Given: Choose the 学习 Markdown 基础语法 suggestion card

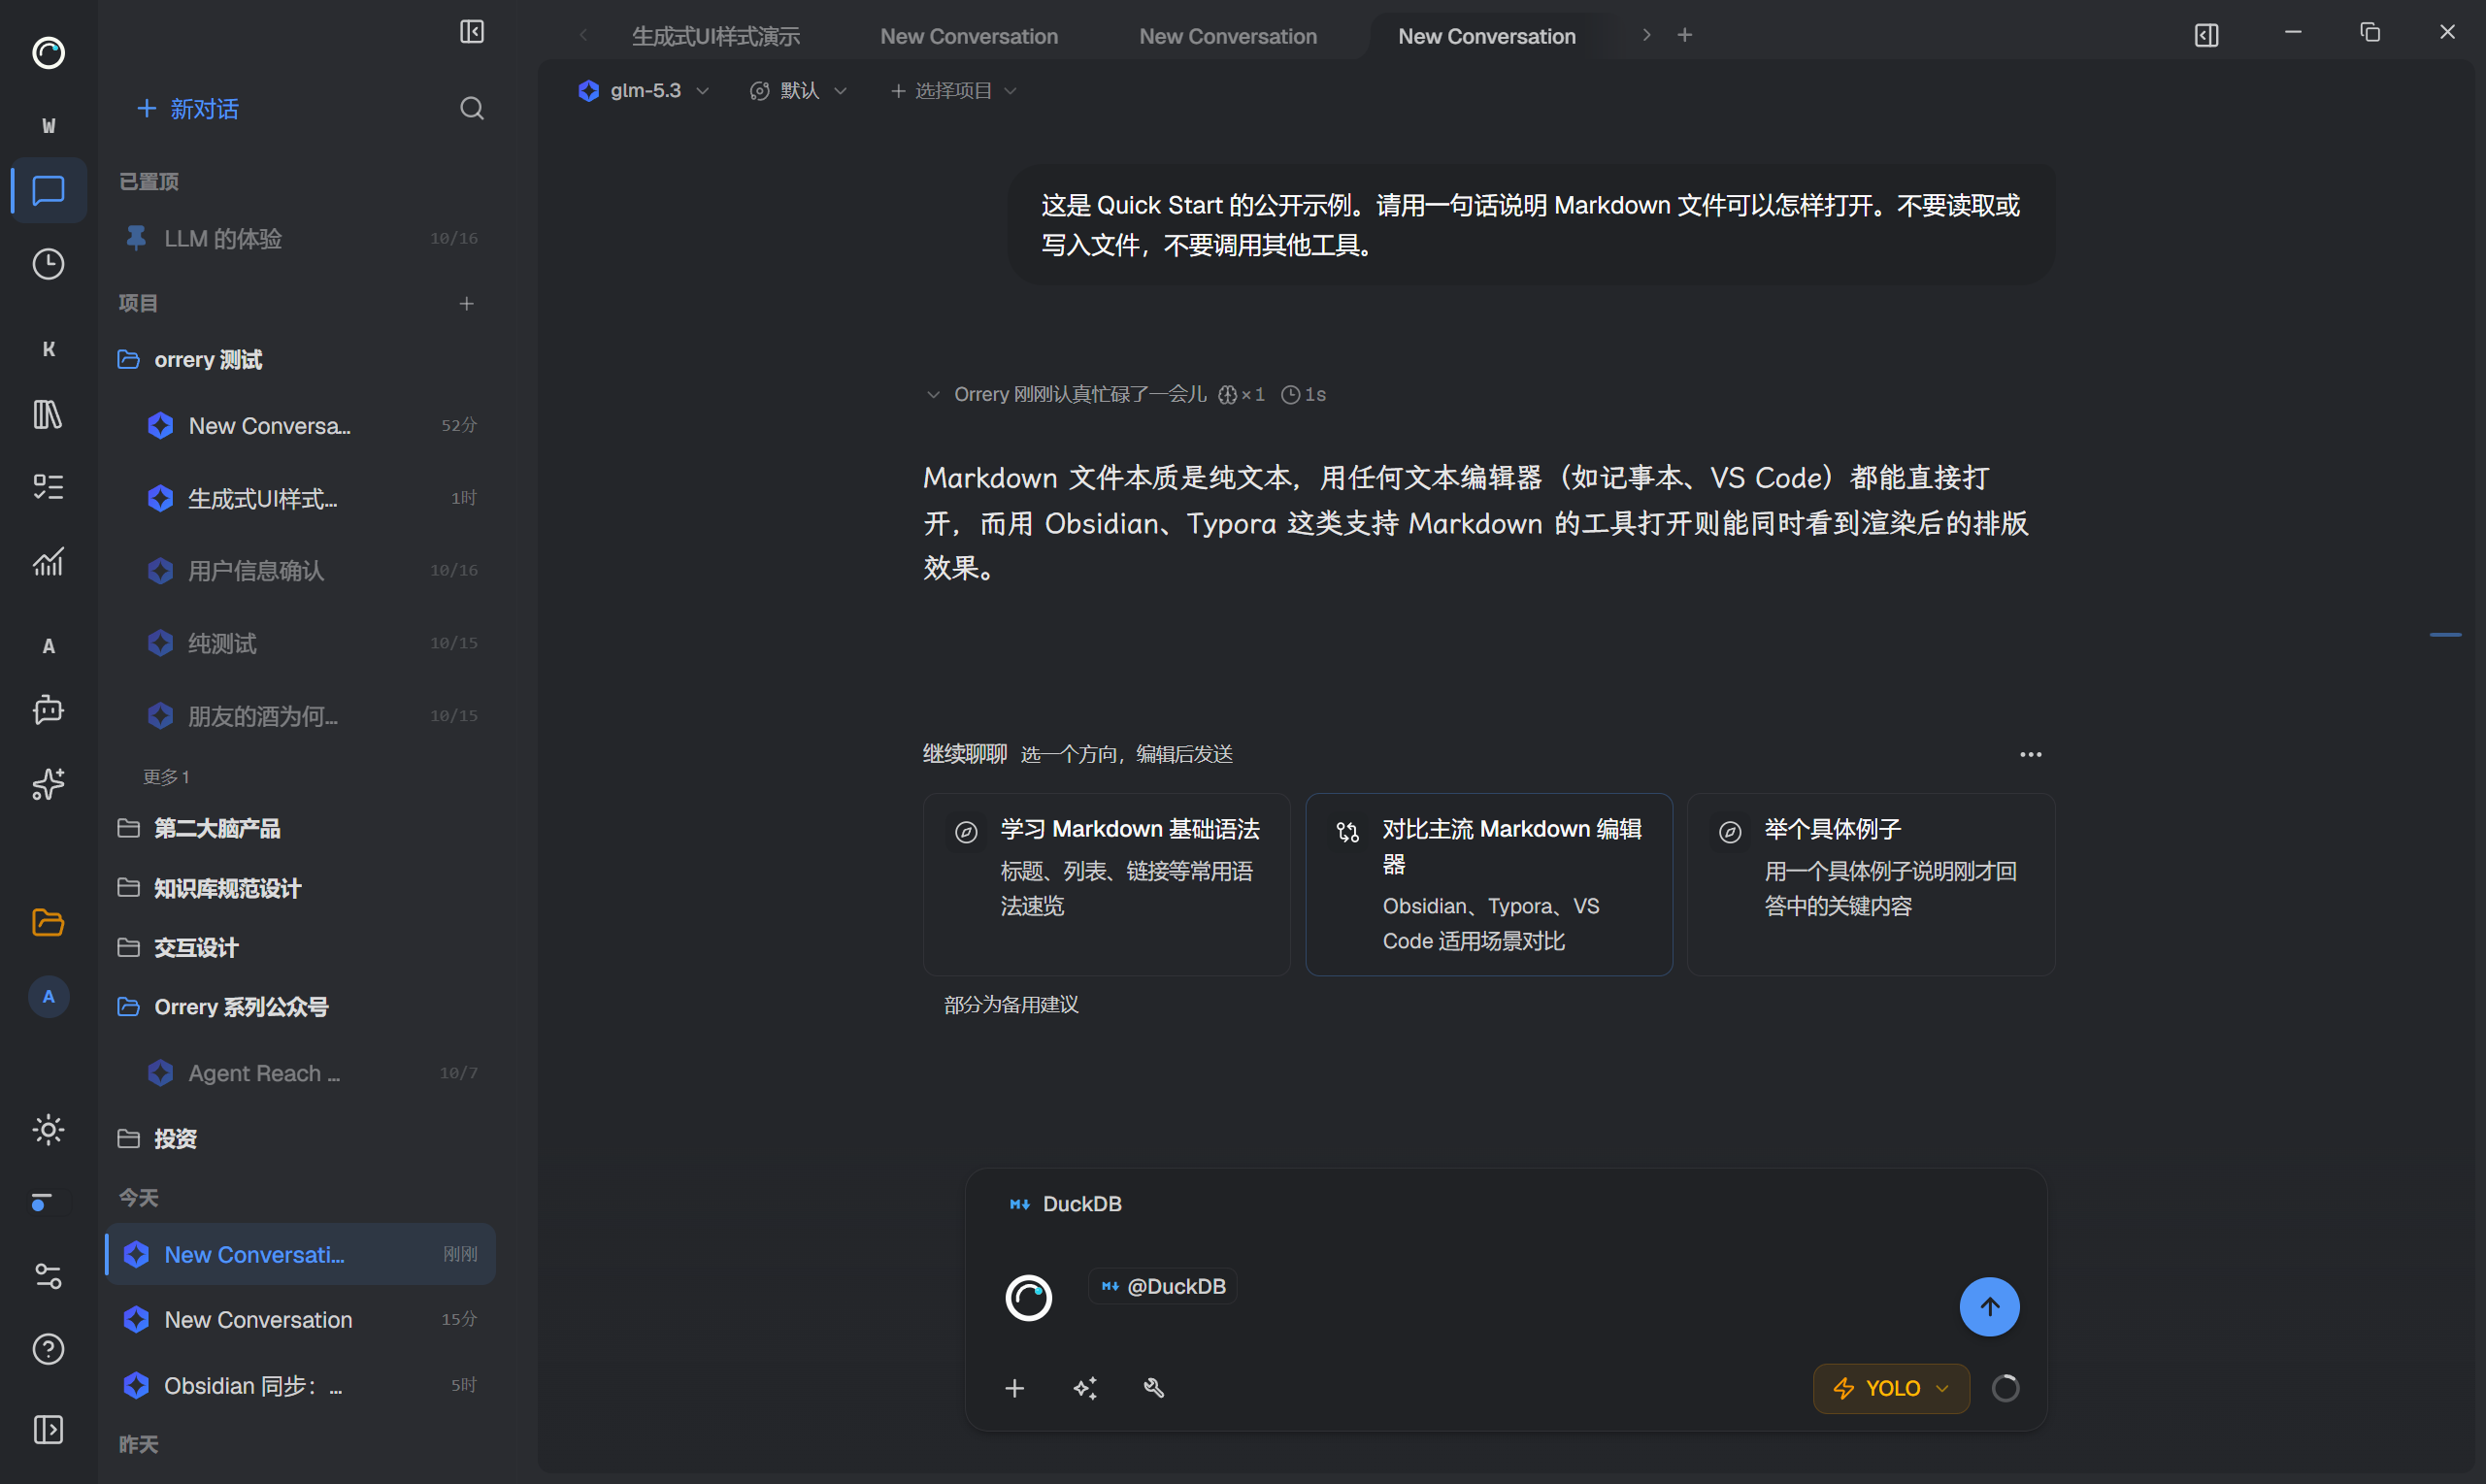Looking at the screenshot, I should coord(1106,884).
